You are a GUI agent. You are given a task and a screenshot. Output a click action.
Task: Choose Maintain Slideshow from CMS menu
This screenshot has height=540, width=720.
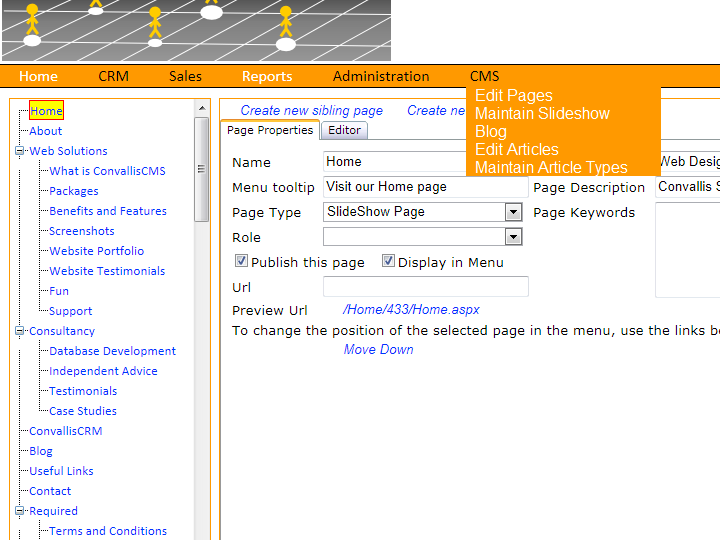coord(542,114)
